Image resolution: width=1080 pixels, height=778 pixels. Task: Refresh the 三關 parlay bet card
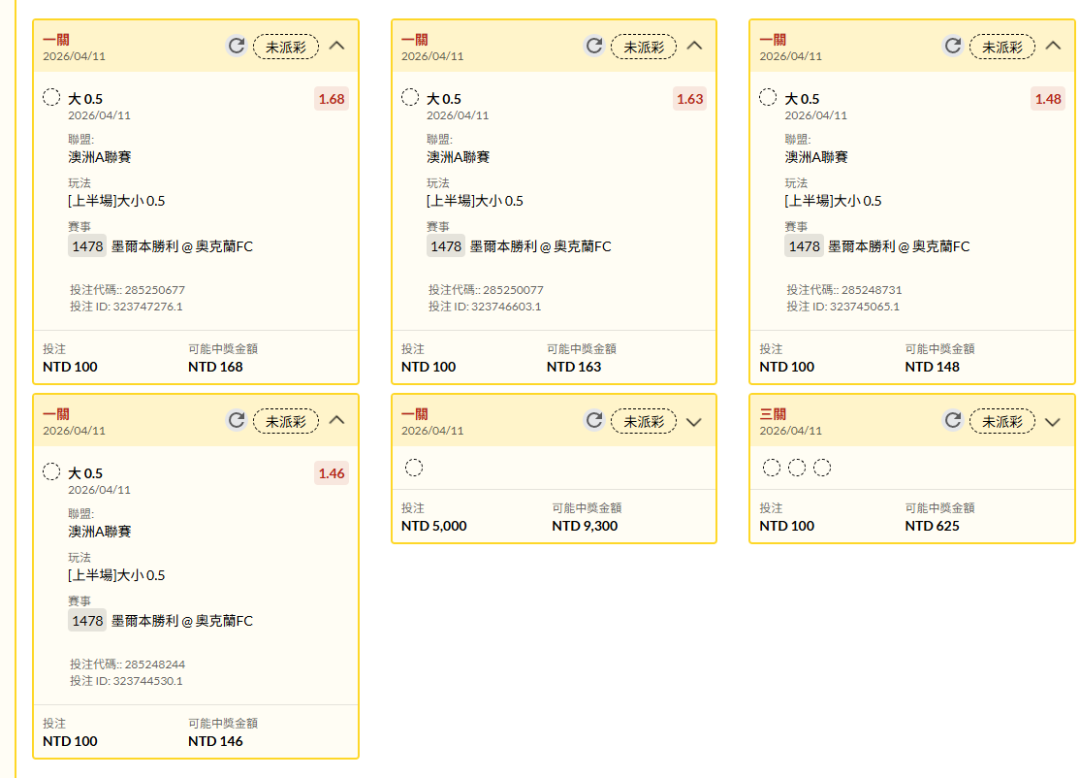pos(952,421)
